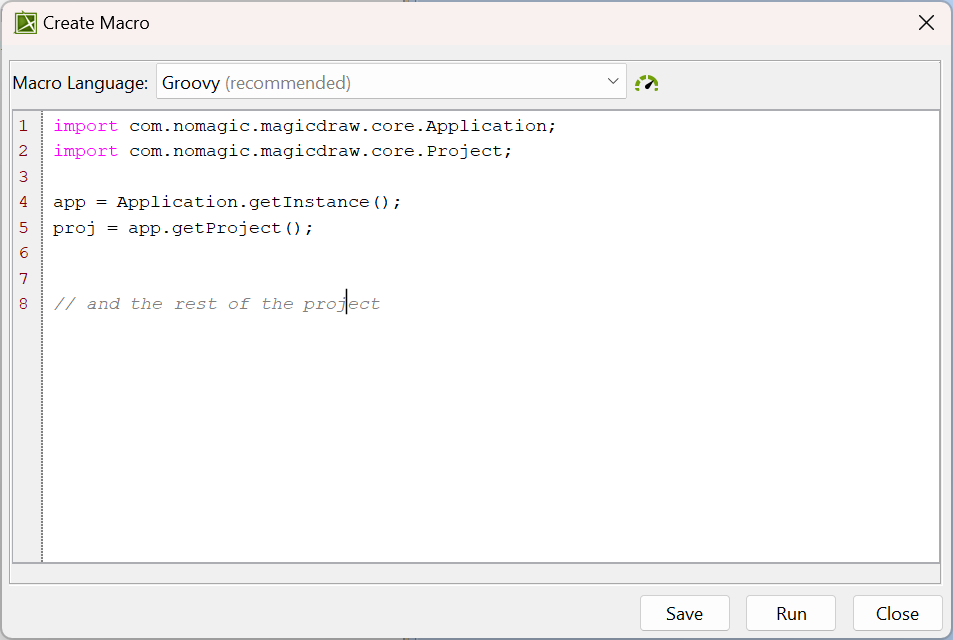This screenshot has height=640, width=953.
Task: Close the Create Macro dialog with the X
Action: [x=926, y=22]
